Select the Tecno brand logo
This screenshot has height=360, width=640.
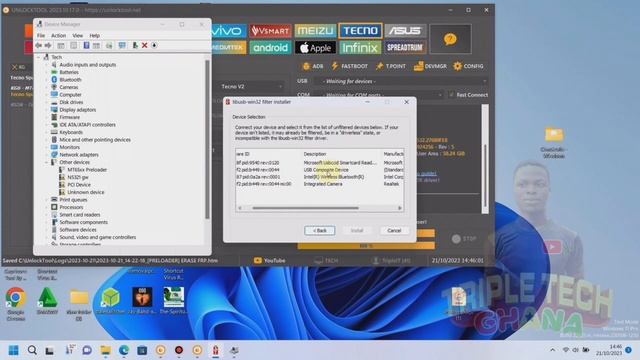click(x=360, y=31)
